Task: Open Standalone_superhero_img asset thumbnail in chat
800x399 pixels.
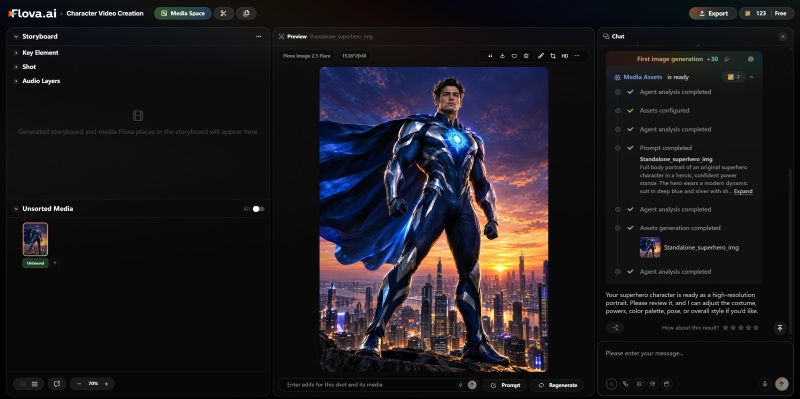Action: tap(650, 247)
